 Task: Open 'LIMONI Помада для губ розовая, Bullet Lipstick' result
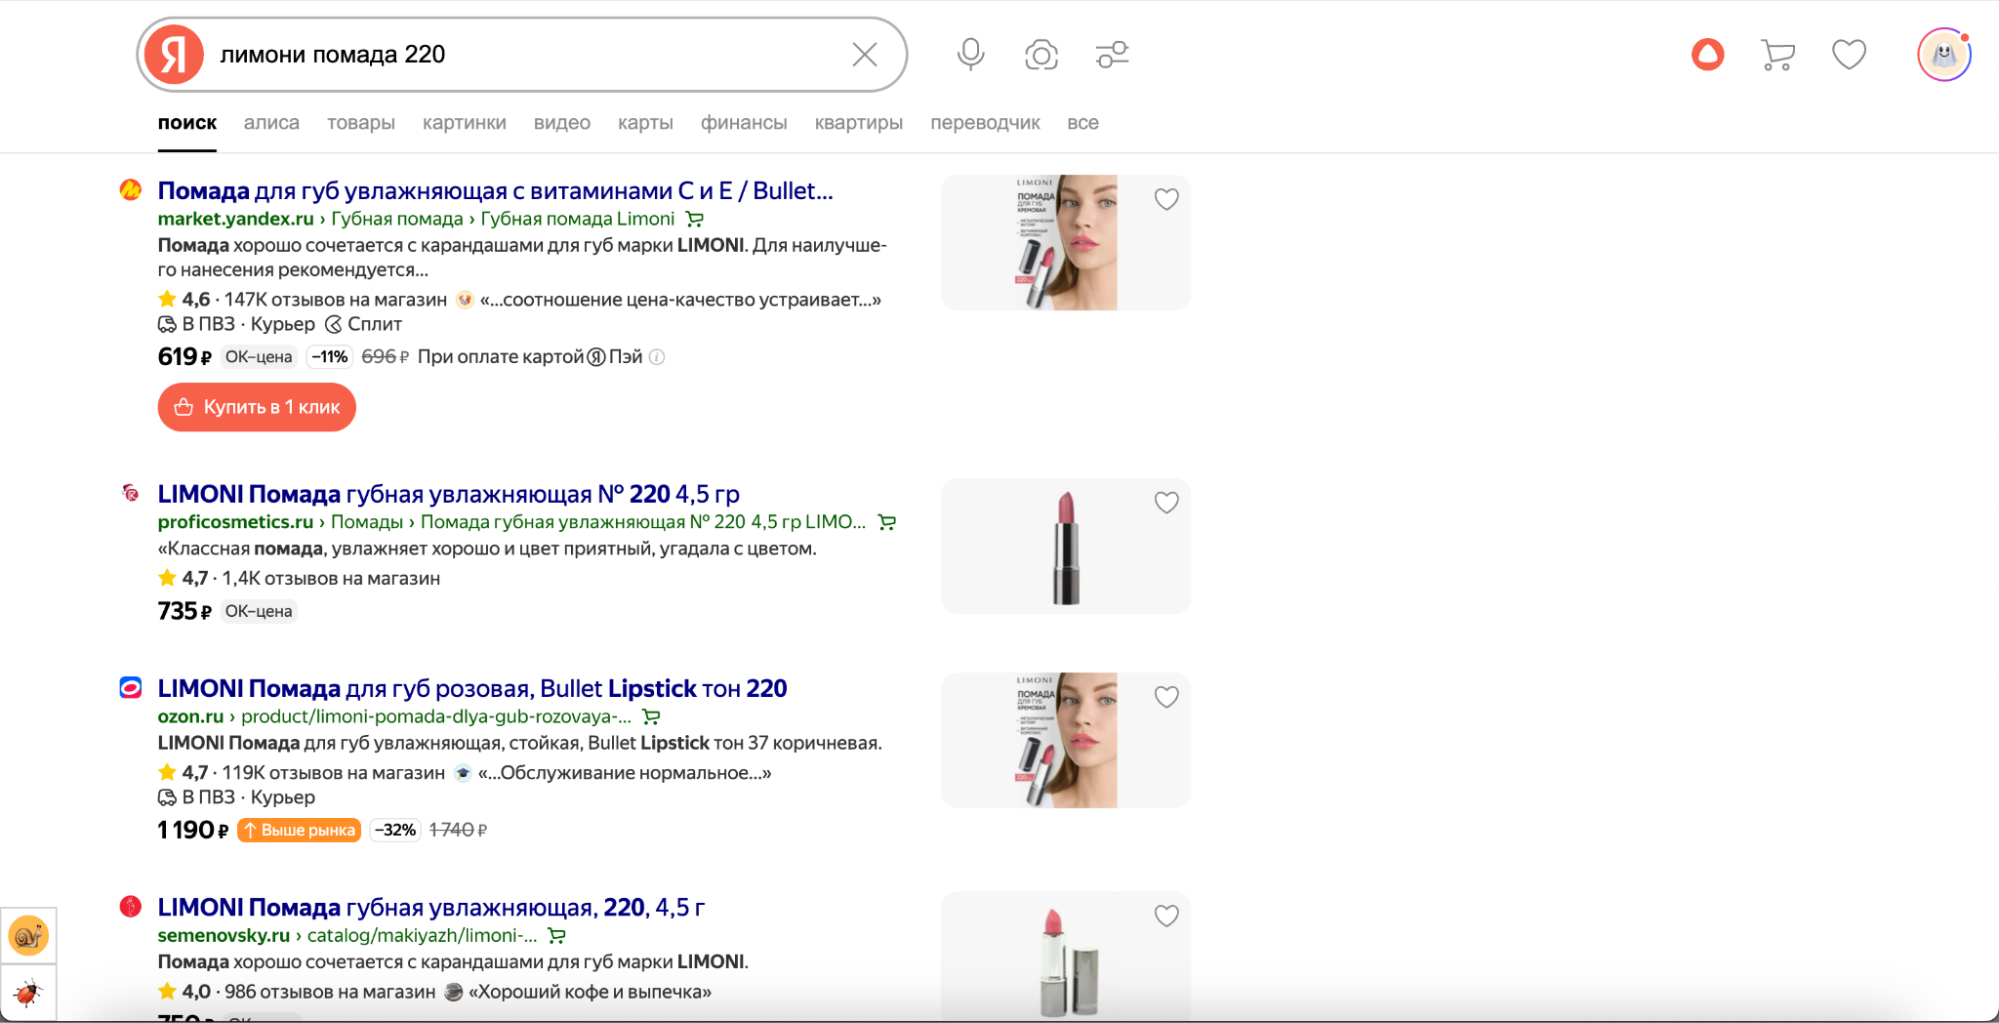[x=472, y=689]
